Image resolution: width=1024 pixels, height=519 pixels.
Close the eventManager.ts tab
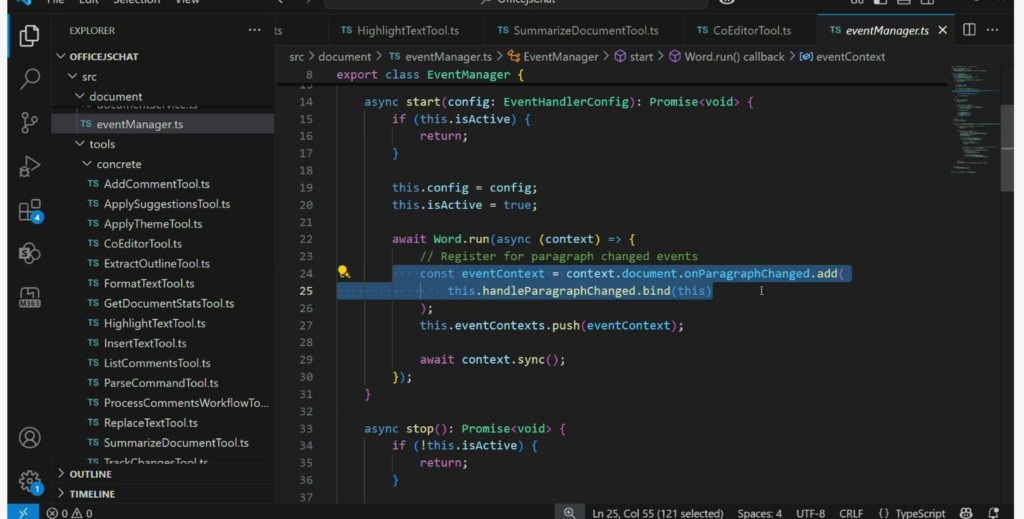coord(943,30)
